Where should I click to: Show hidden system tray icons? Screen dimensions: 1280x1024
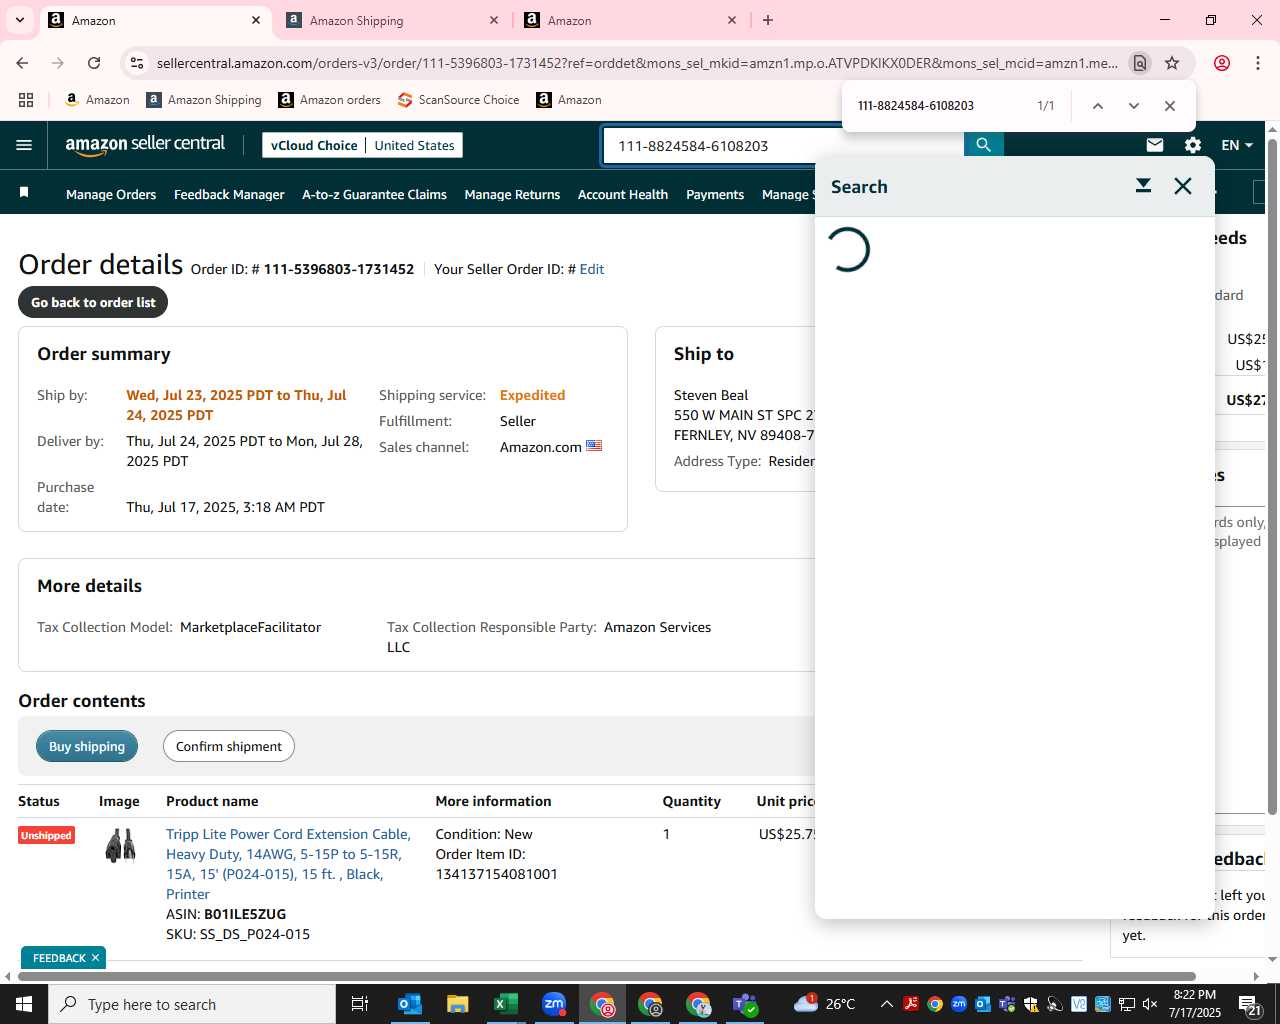coord(887,1004)
